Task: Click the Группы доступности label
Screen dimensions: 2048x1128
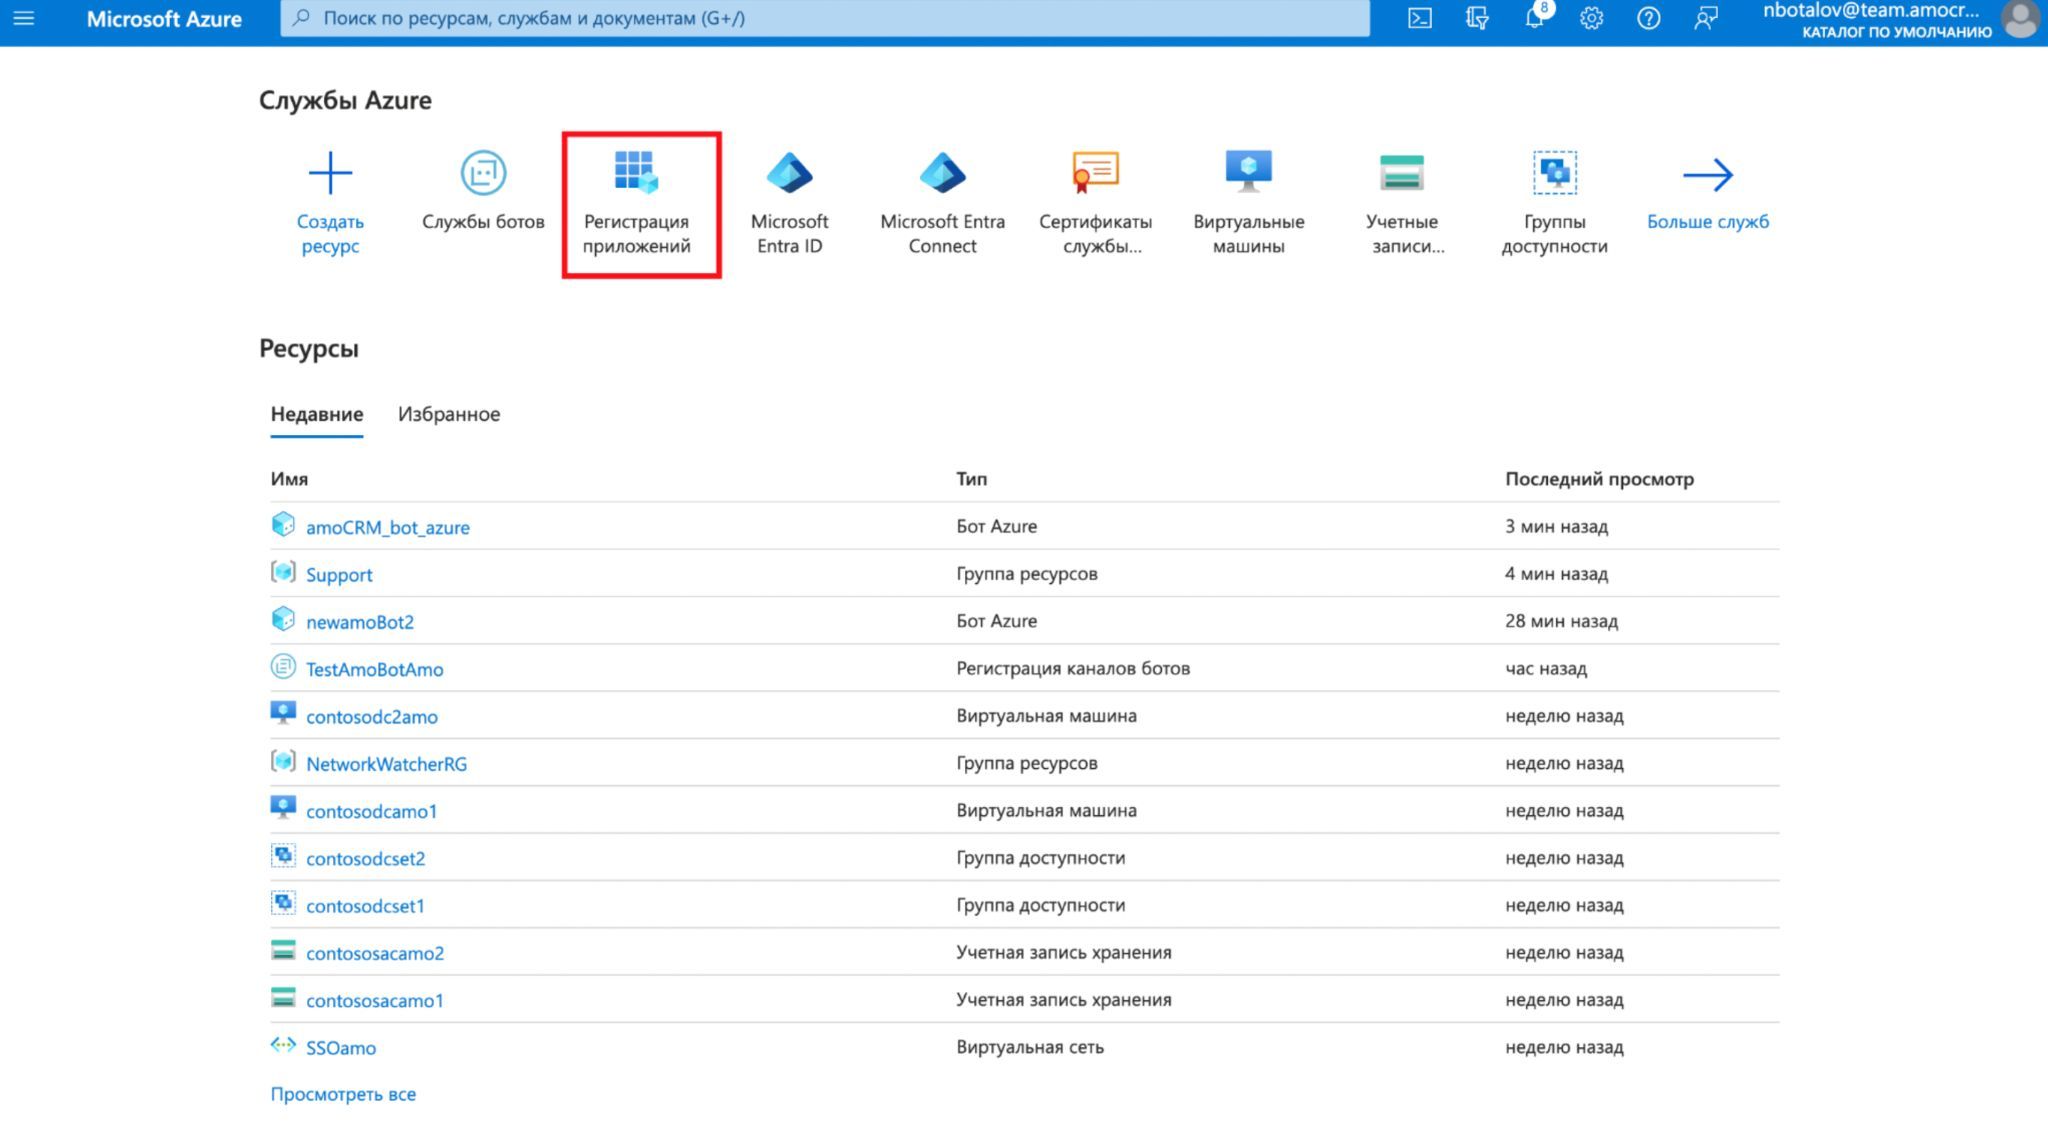Action: [x=1554, y=233]
